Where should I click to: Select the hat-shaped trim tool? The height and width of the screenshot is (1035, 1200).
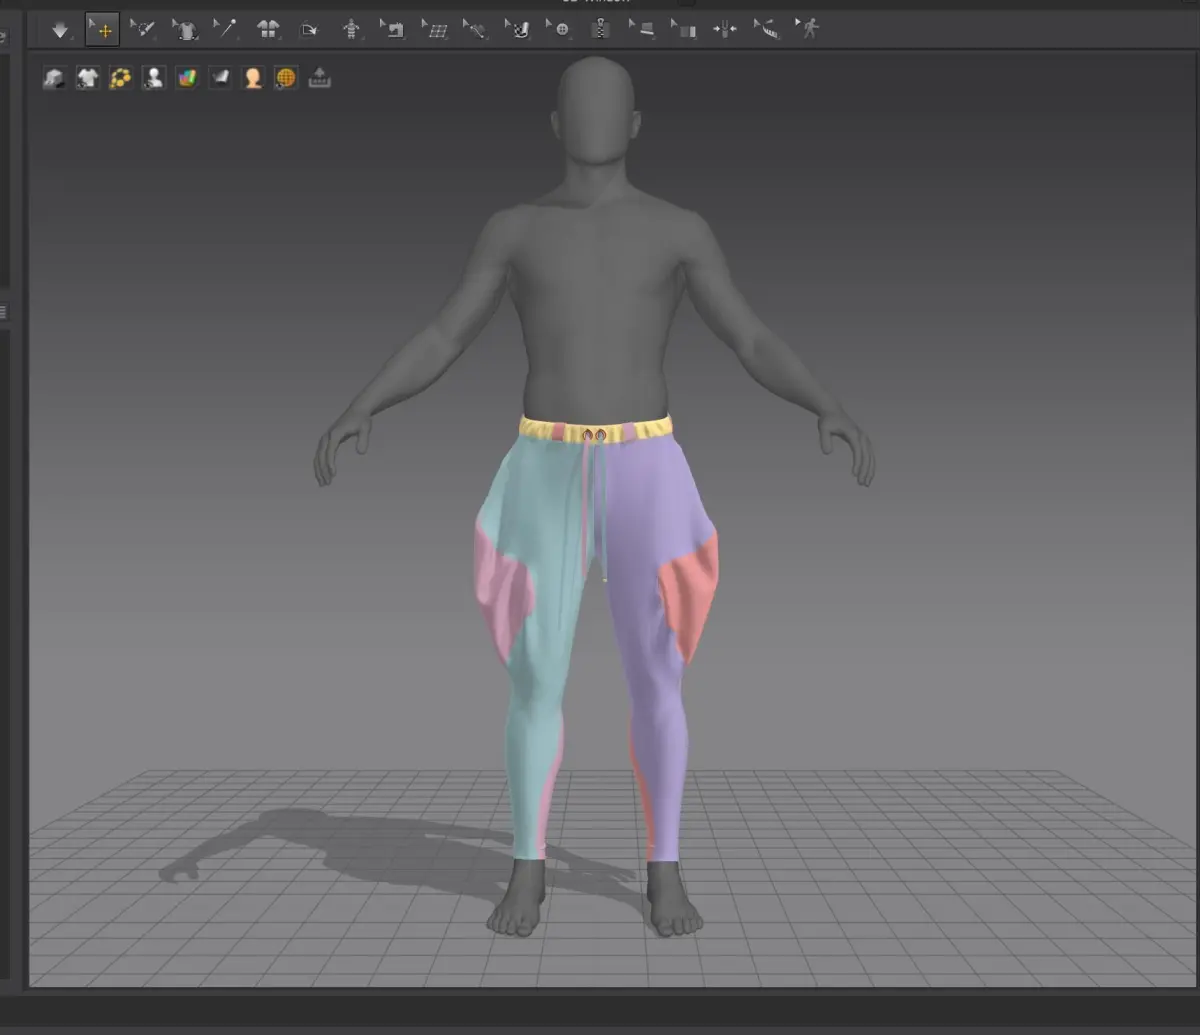tap(643, 30)
